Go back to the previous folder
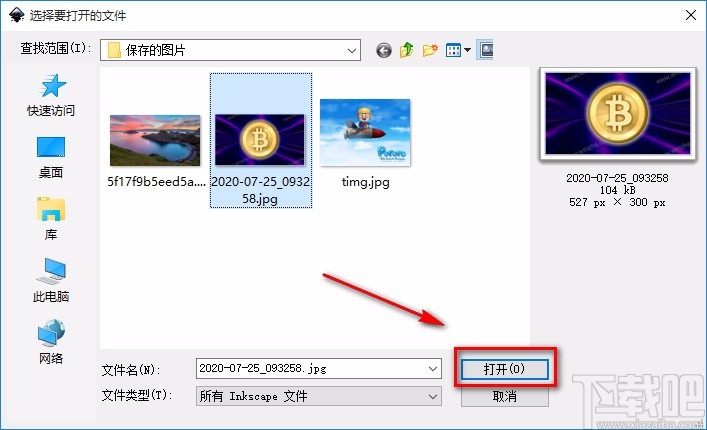This screenshot has width=707, height=430. click(384, 50)
